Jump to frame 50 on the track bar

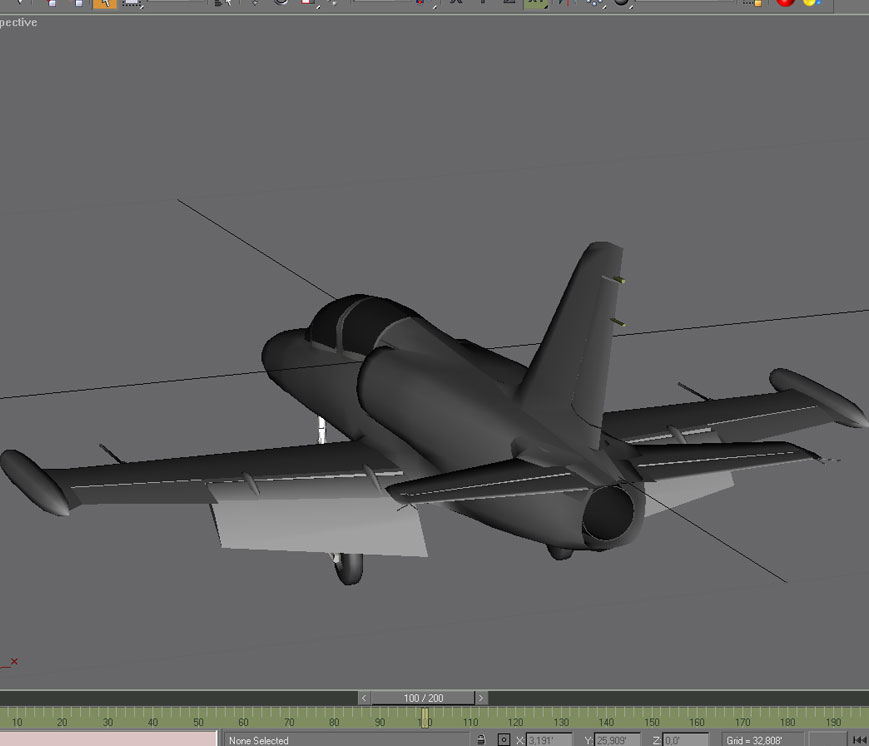[198, 722]
